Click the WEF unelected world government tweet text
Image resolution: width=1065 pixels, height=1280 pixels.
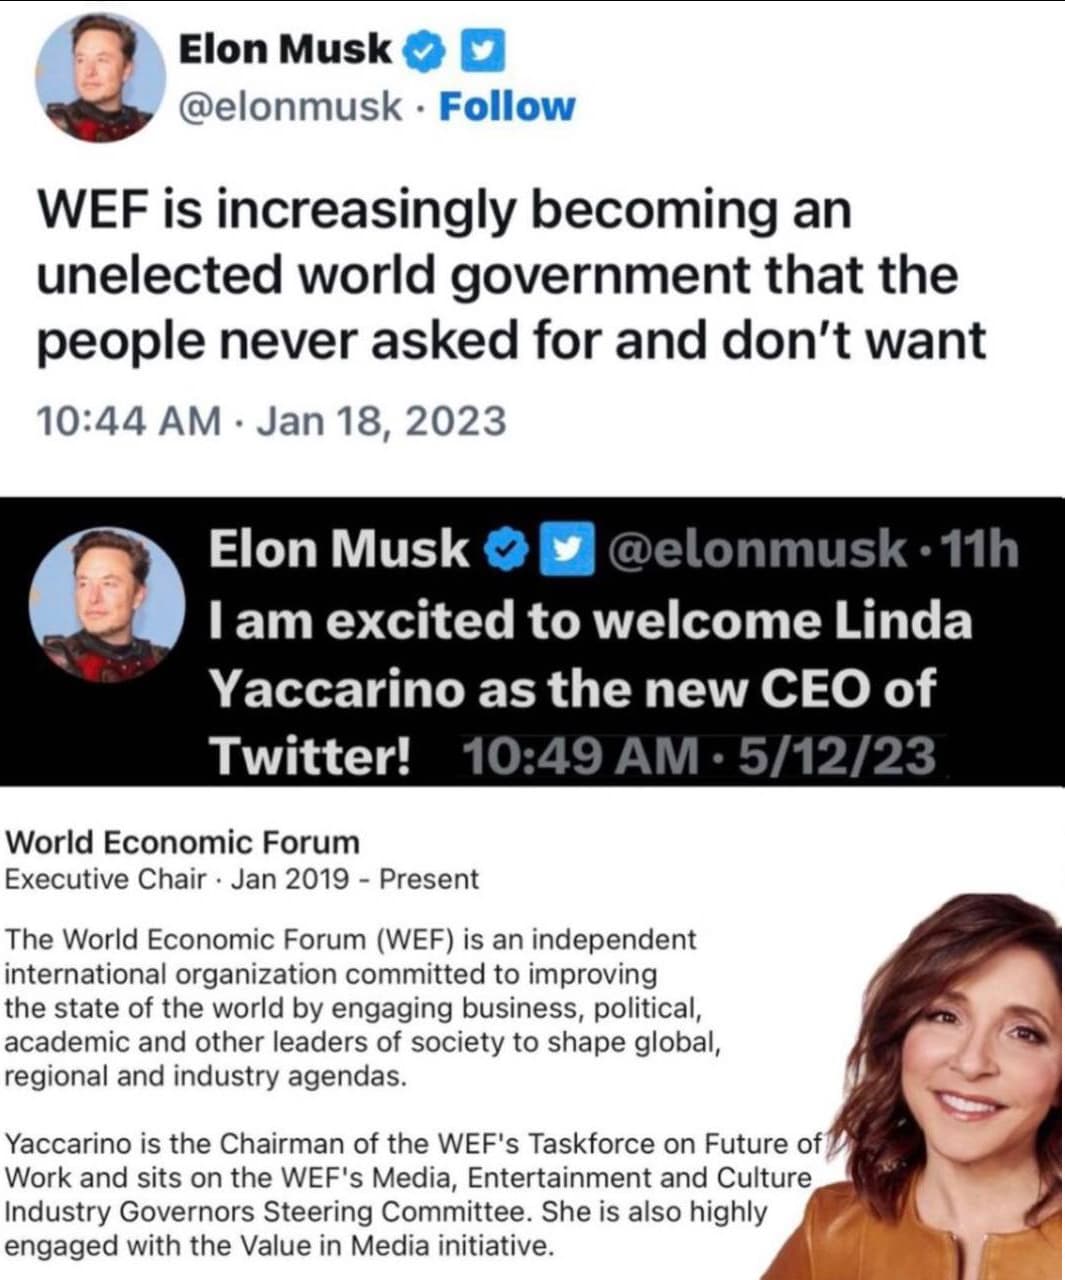(510, 275)
